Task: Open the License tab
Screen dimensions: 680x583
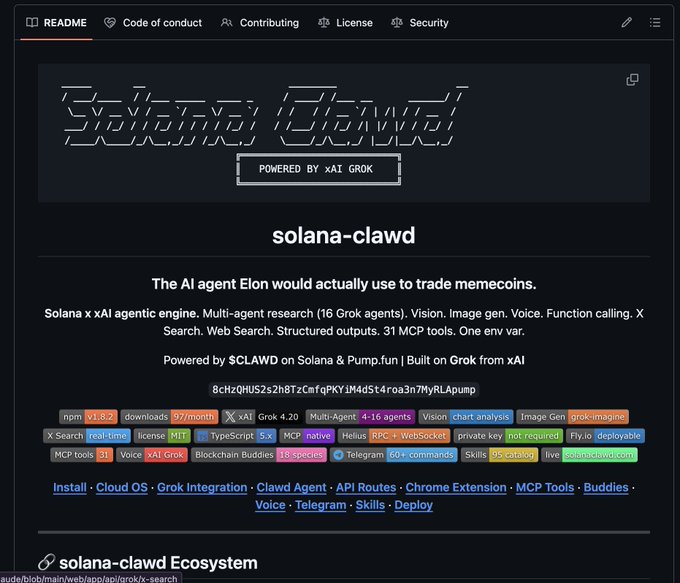Action: (x=345, y=23)
